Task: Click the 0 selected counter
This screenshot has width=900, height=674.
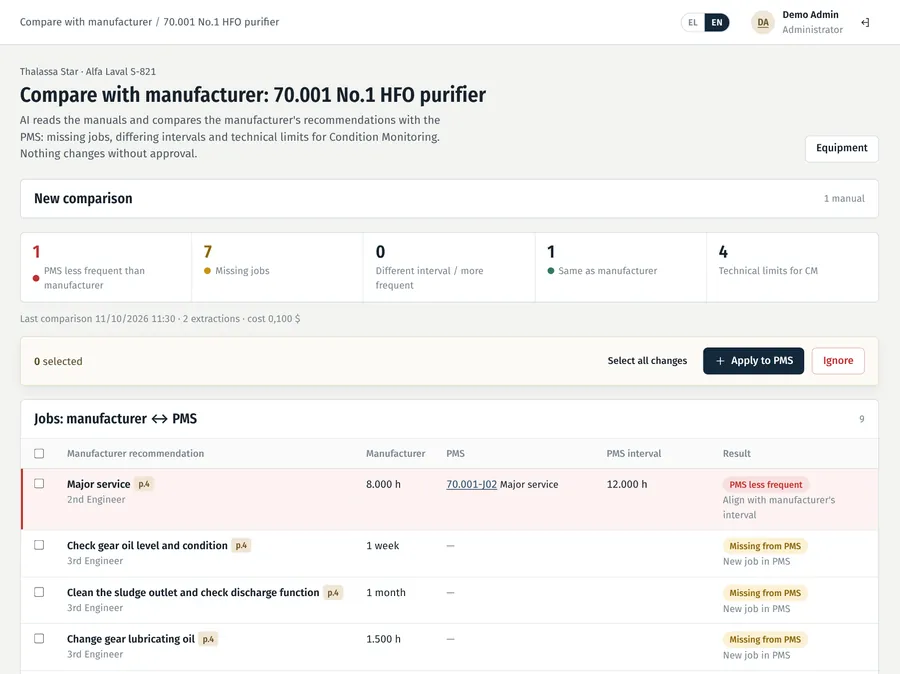Action: 58,361
